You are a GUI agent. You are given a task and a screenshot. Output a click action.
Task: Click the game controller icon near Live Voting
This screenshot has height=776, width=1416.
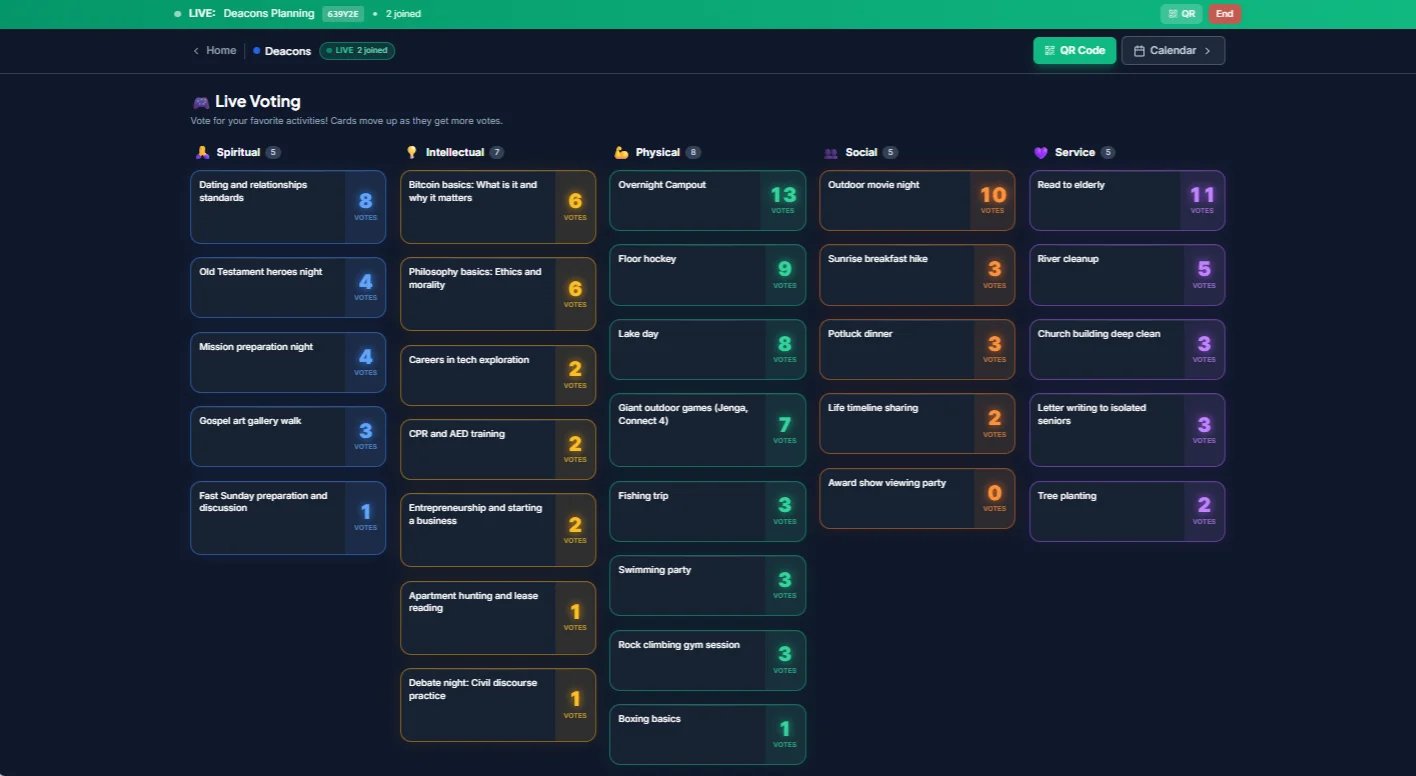click(x=200, y=101)
